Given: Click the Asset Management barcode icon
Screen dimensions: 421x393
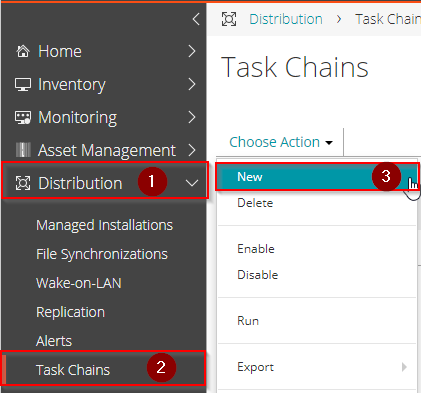Looking at the screenshot, I should pos(23,150).
